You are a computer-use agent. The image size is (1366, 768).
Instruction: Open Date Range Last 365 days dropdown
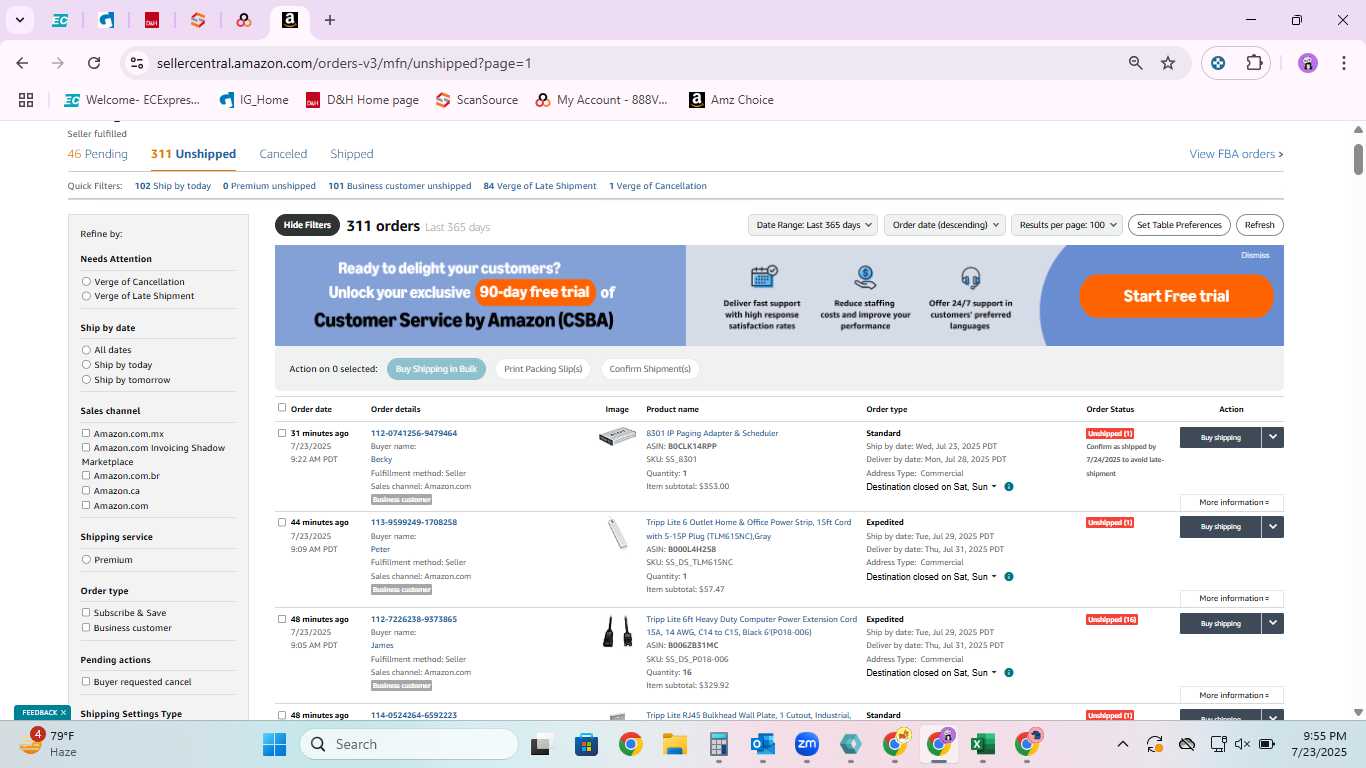[x=813, y=225]
